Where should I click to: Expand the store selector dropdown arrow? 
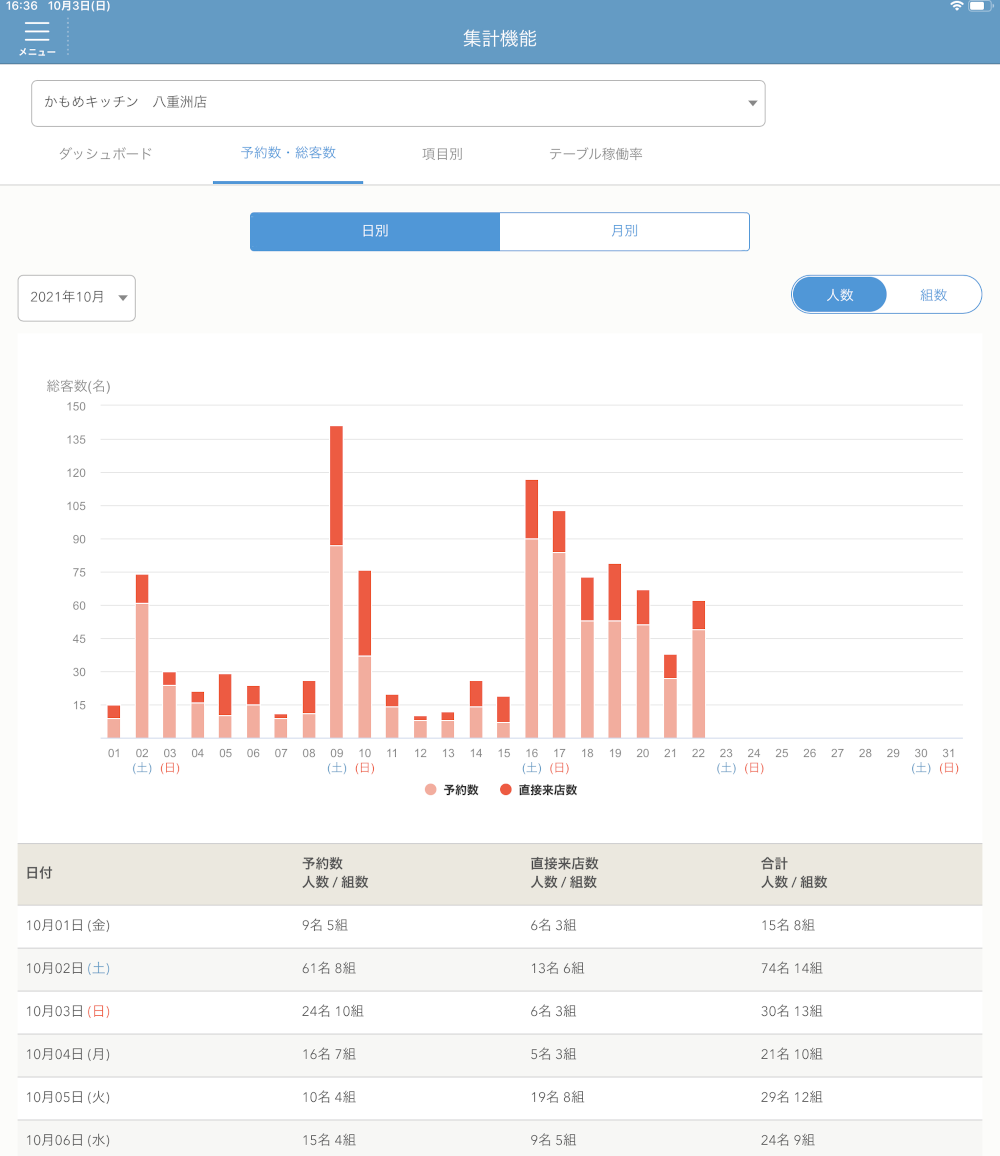[x=752, y=103]
